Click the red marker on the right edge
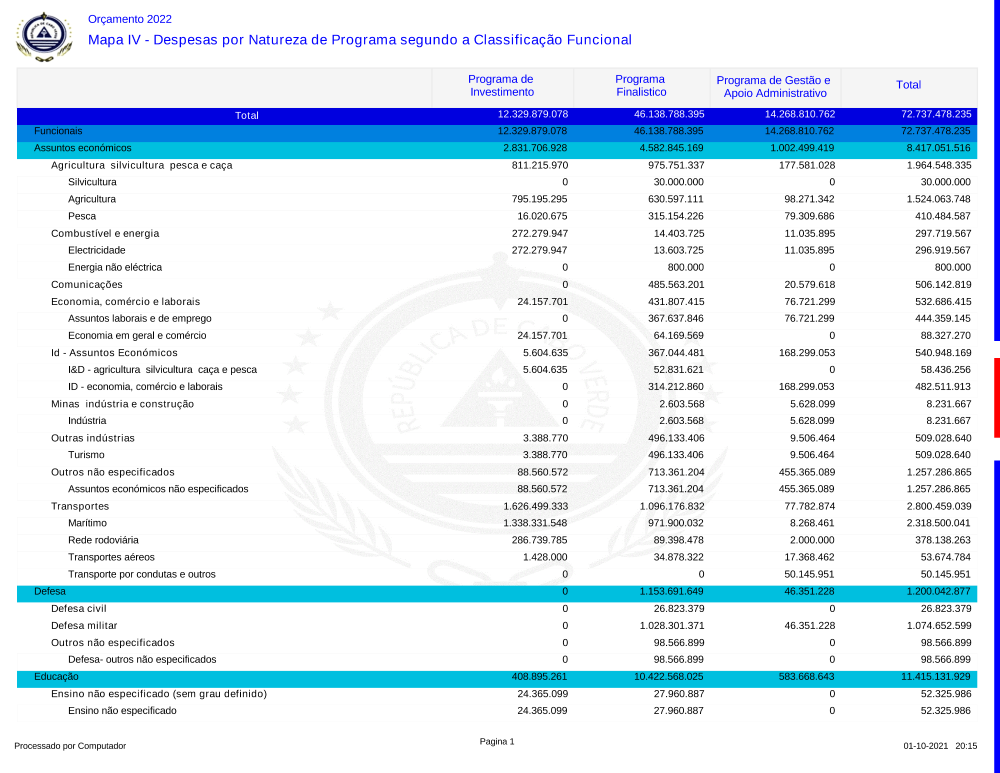Screen dimensions: 1000x773 click(x=996, y=397)
